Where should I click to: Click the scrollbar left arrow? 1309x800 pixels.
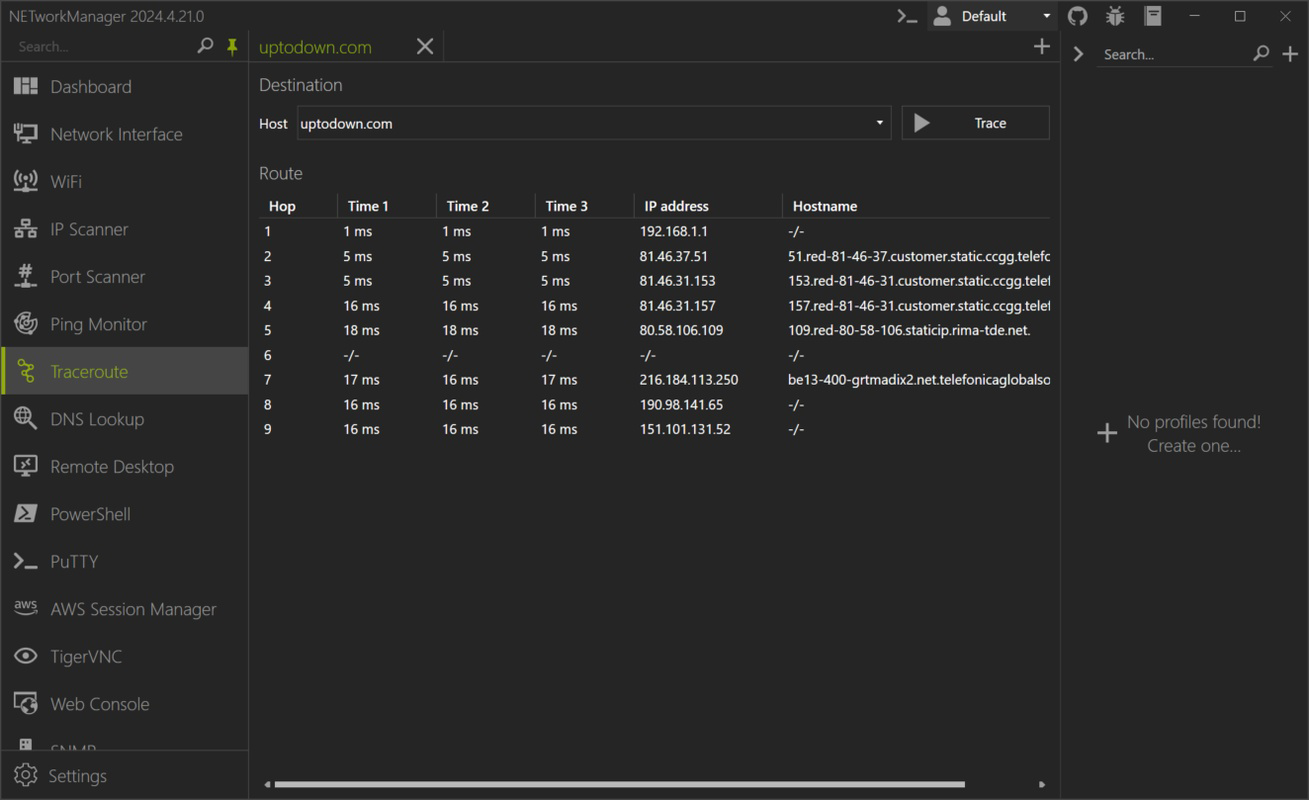point(267,785)
